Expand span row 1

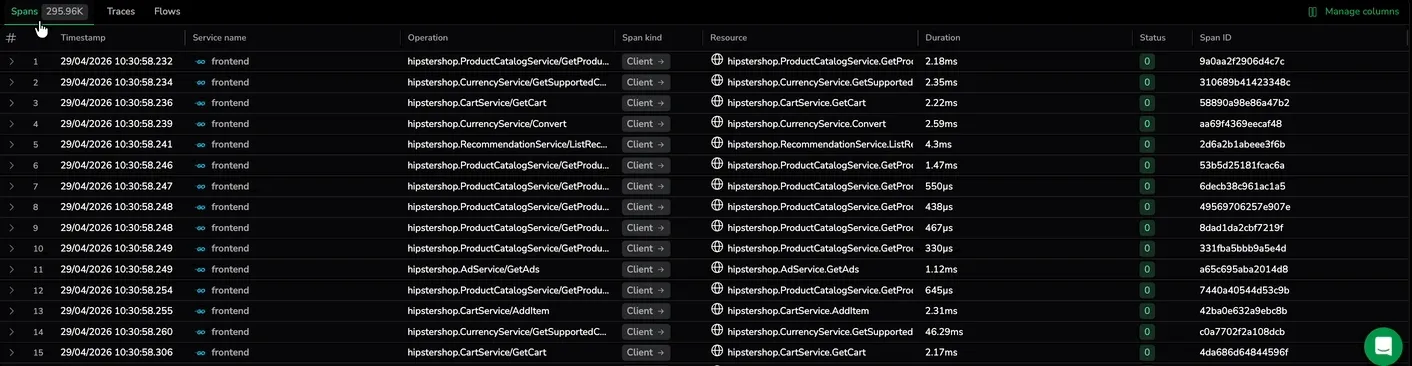point(12,62)
